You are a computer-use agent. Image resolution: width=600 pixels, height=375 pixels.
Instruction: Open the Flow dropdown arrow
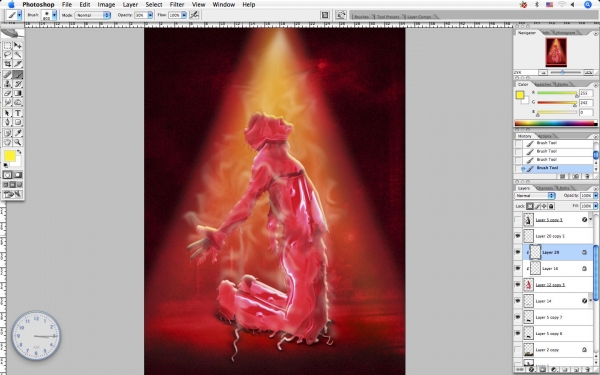(184, 15)
